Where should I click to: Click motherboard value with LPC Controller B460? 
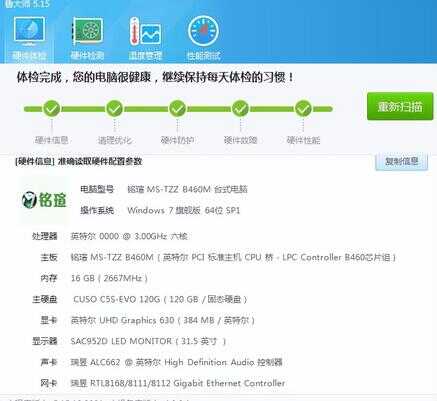click(233, 257)
